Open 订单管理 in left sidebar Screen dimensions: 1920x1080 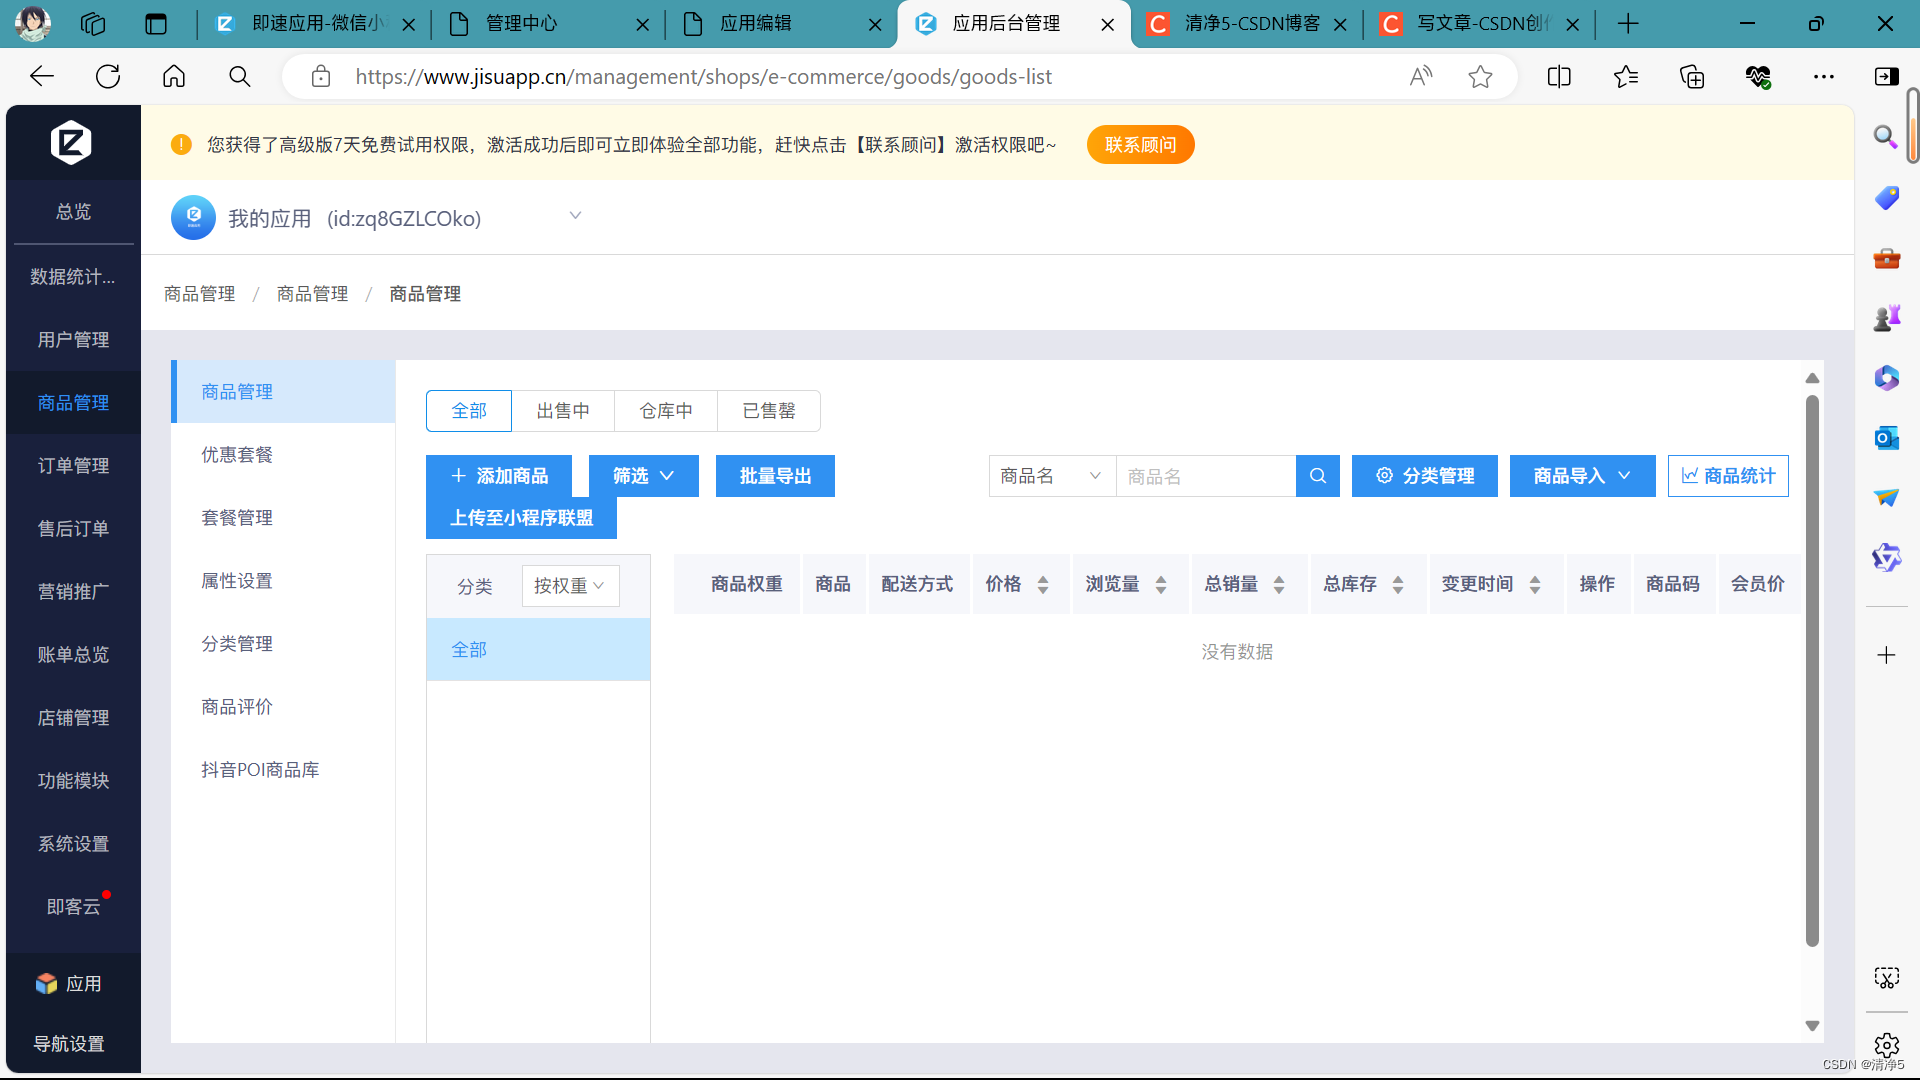click(73, 466)
